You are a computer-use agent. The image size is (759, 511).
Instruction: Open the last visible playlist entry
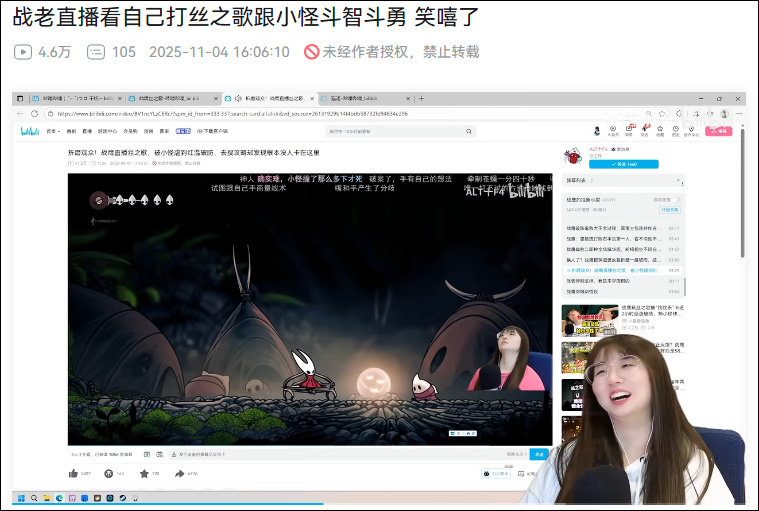623,291
